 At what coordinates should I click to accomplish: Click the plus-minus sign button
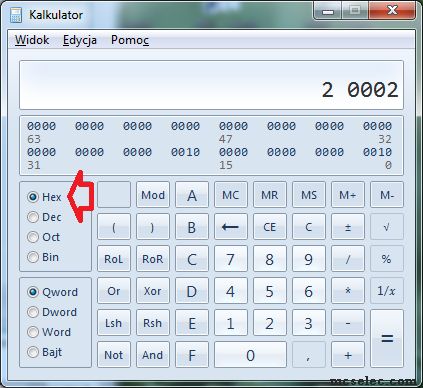point(348,227)
